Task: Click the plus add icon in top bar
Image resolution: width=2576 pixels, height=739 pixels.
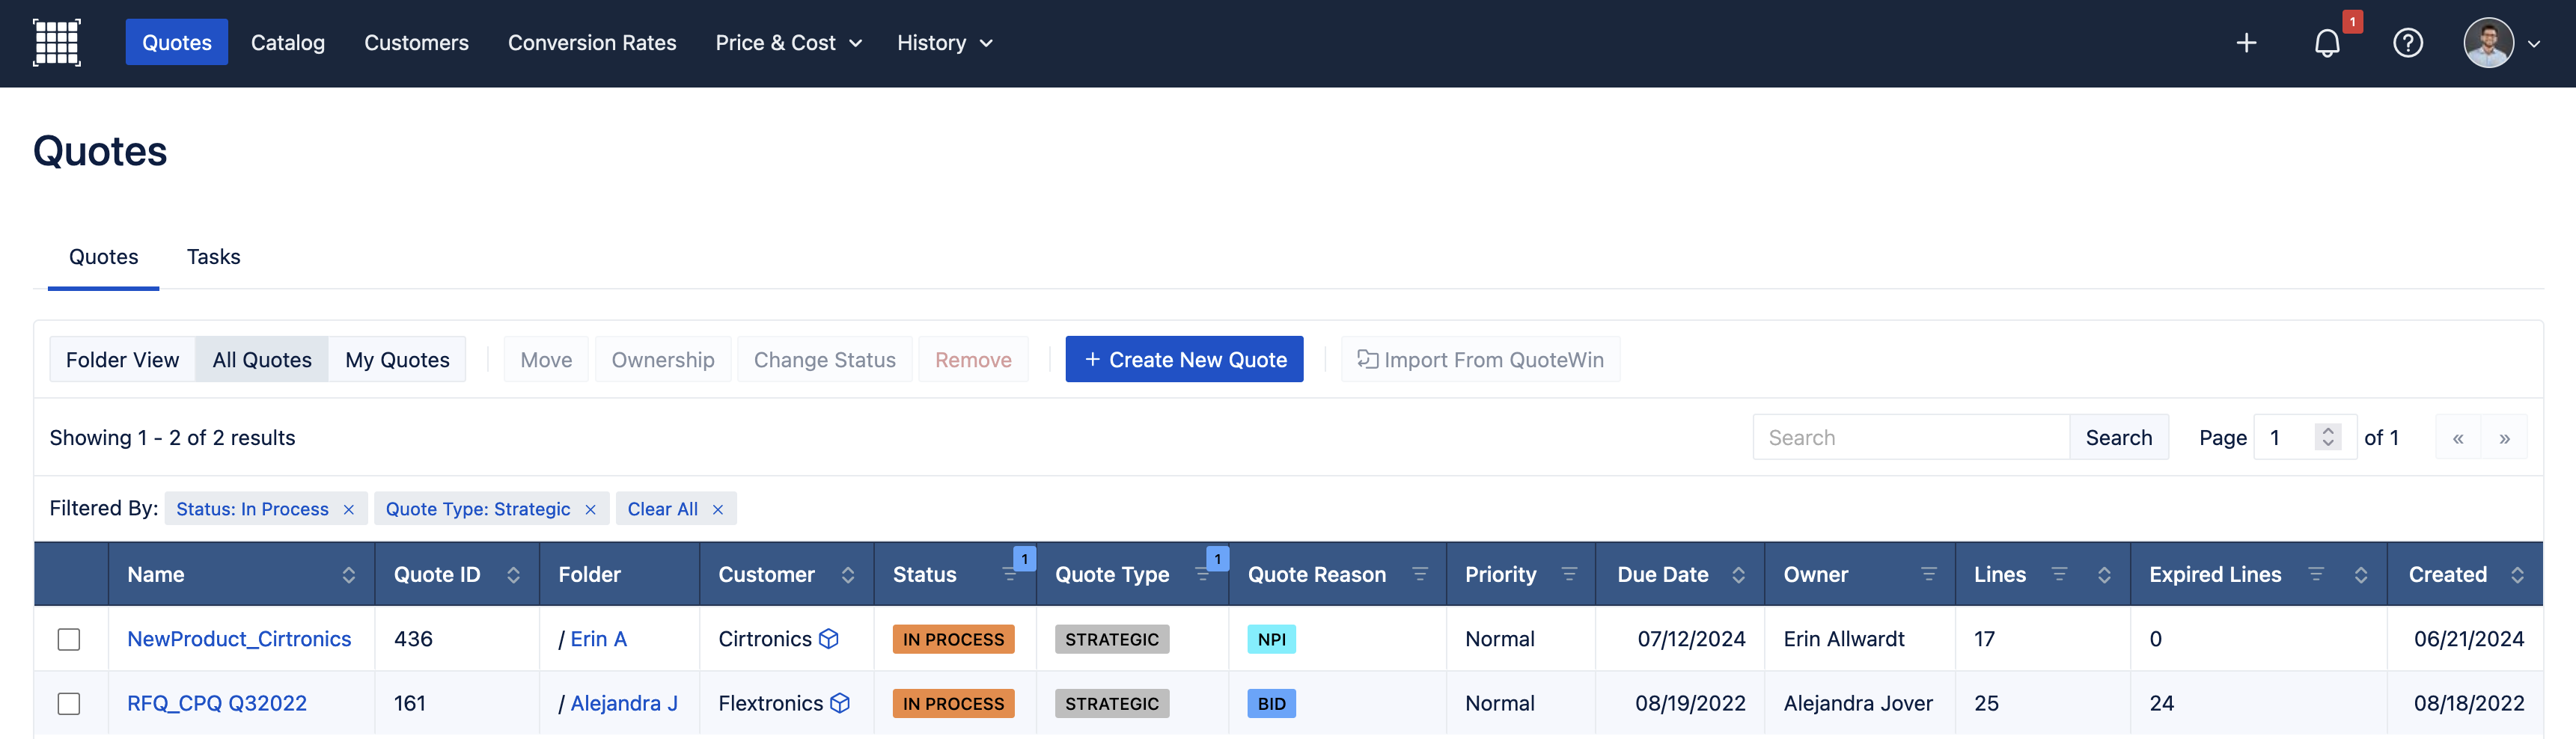Action: click(x=2246, y=43)
